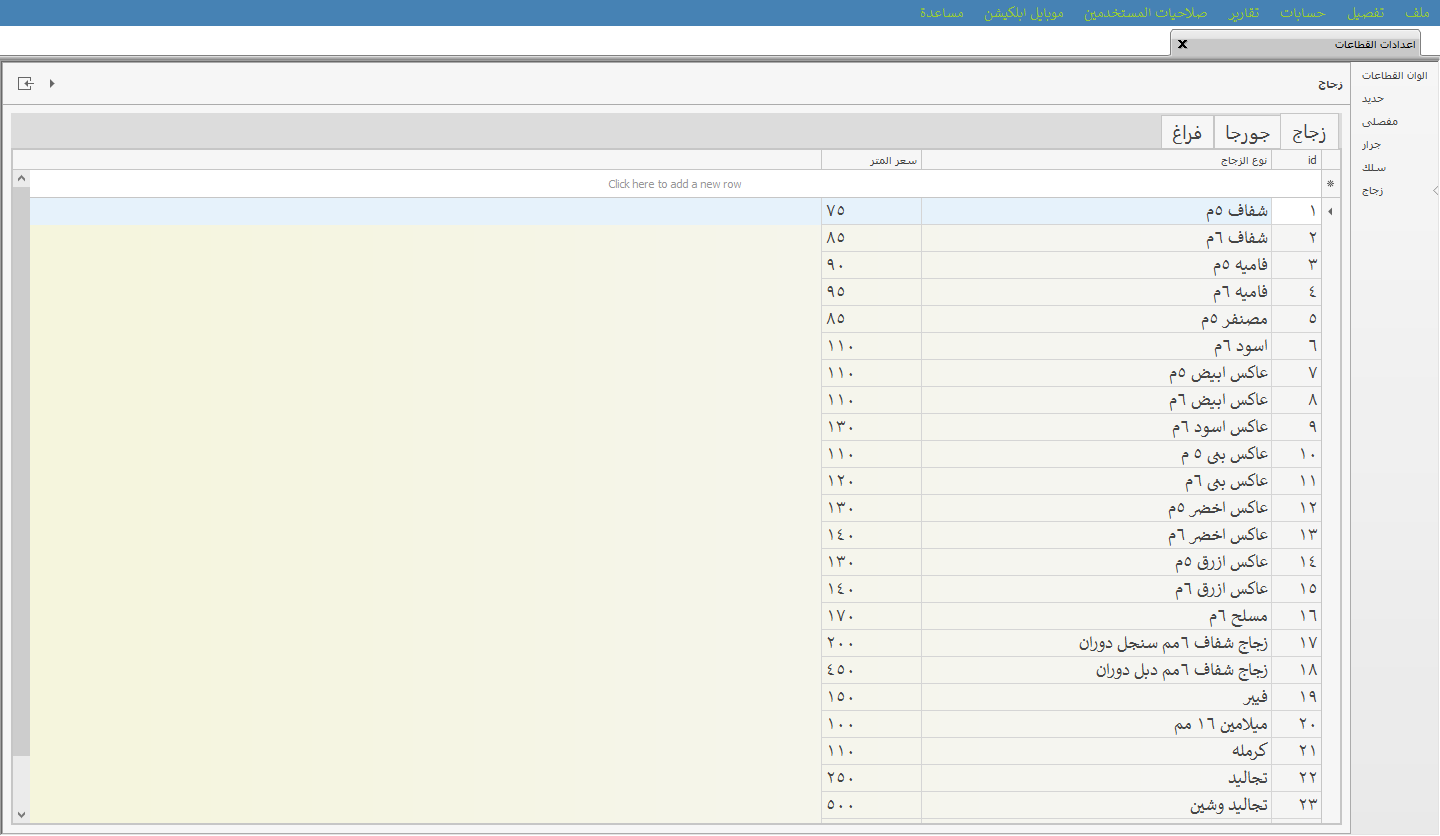Switch to the فراغ tab
Screen dimensions: 1440x836
tap(1187, 132)
